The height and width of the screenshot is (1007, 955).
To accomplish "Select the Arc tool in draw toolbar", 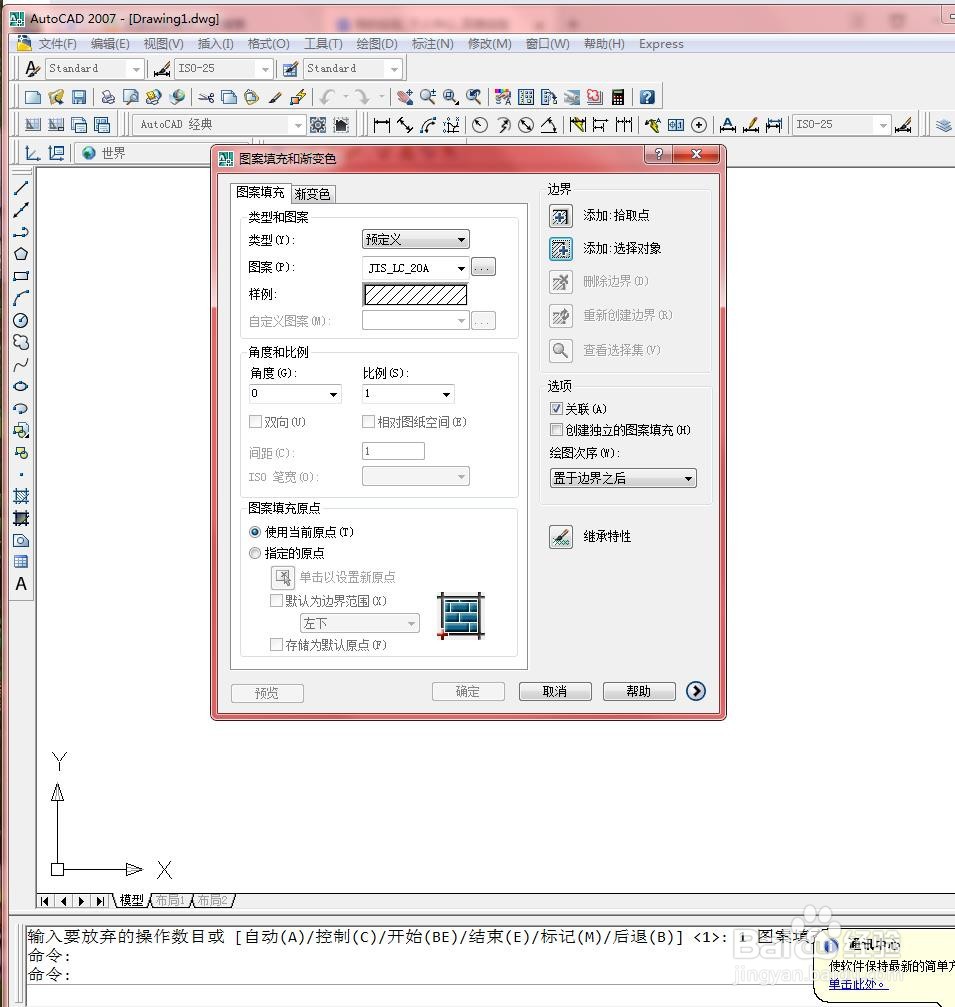I will coord(21,299).
